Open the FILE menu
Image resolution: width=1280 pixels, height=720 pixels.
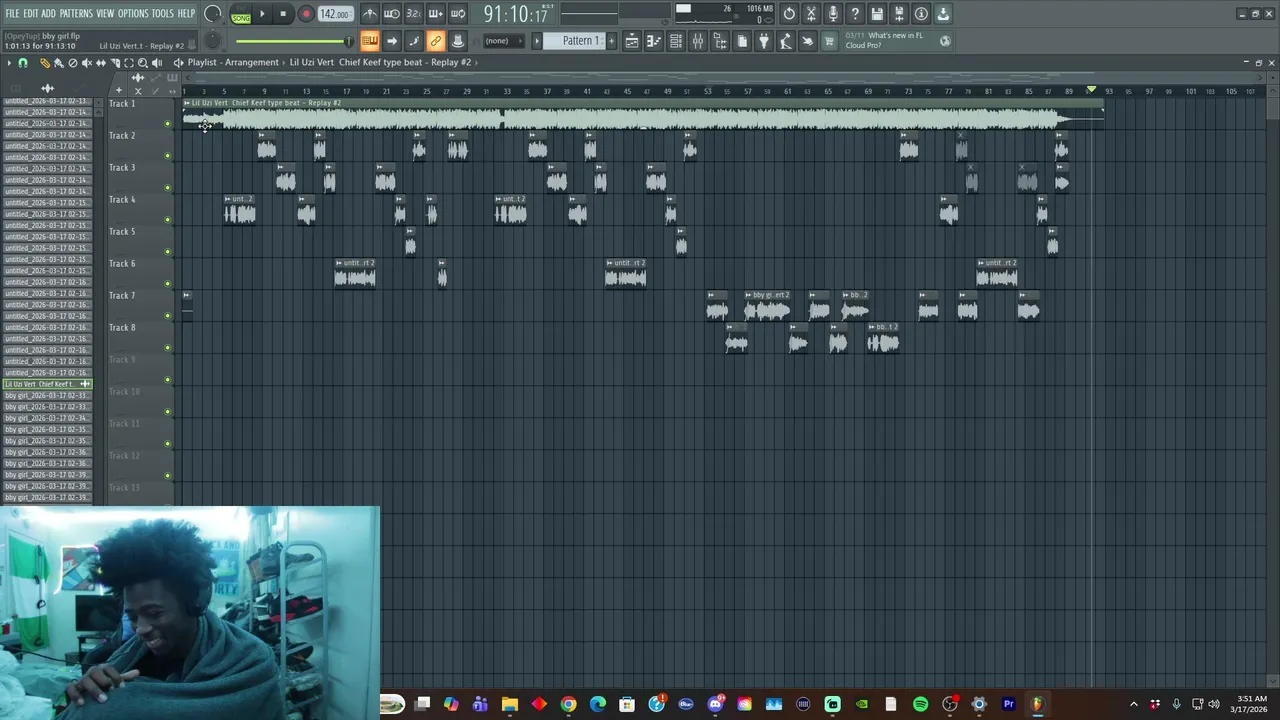[12, 13]
